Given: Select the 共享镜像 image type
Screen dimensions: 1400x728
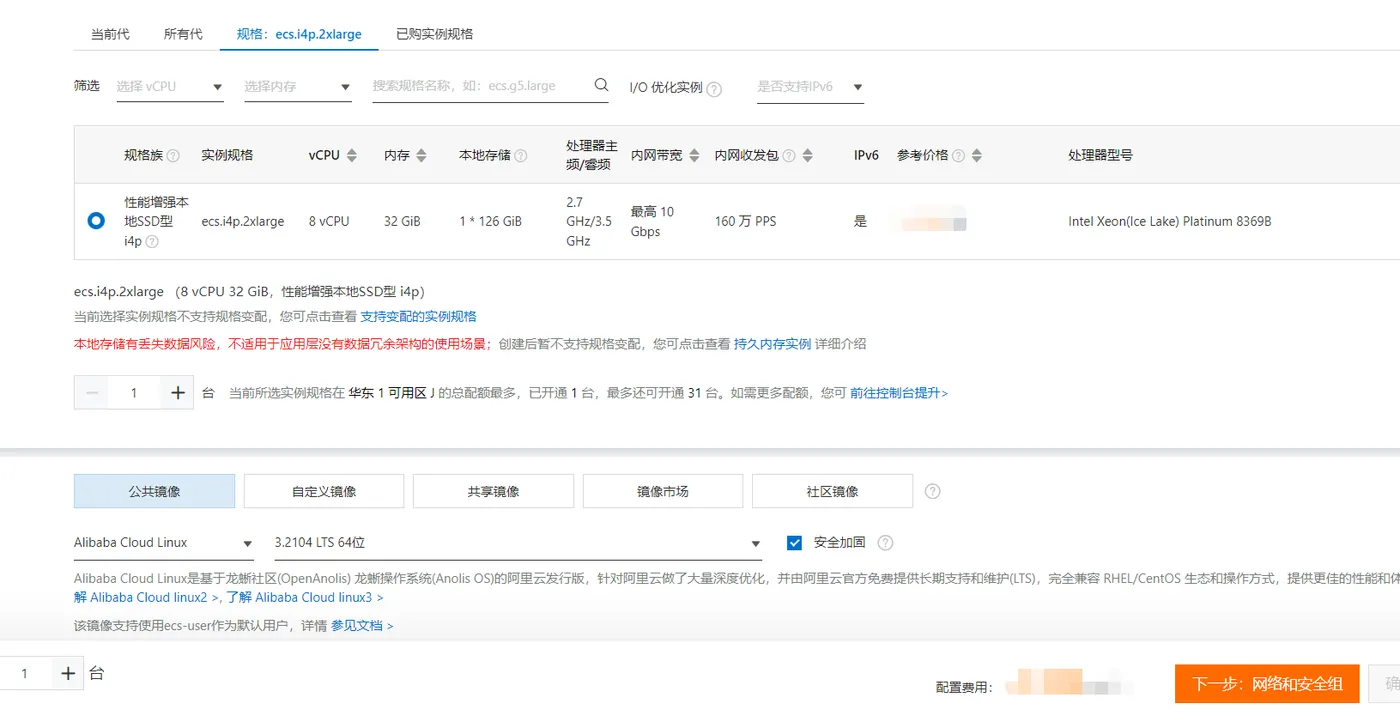Looking at the screenshot, I should (493, 491).
